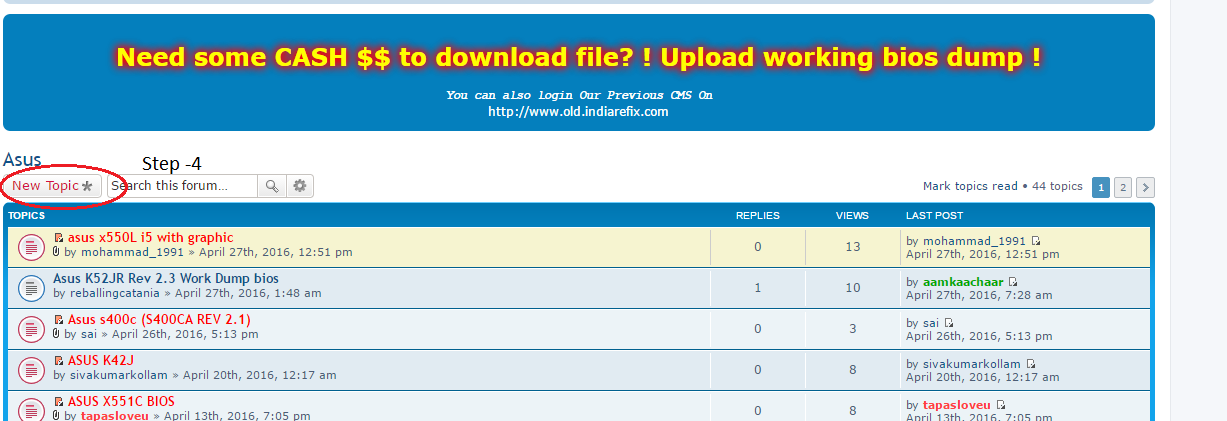Open last poster aamkaachaar profile

[963, 282]
